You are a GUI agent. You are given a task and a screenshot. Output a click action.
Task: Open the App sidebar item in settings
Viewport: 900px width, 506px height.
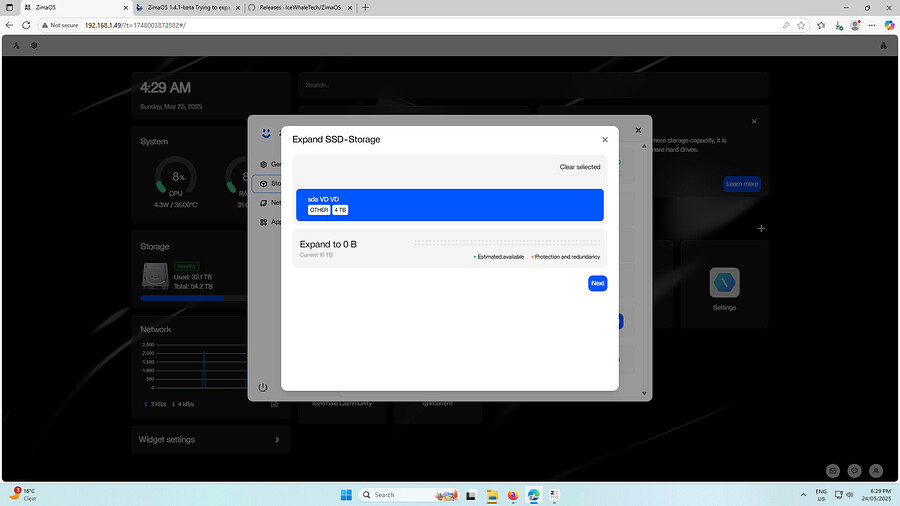click(270, 222)
